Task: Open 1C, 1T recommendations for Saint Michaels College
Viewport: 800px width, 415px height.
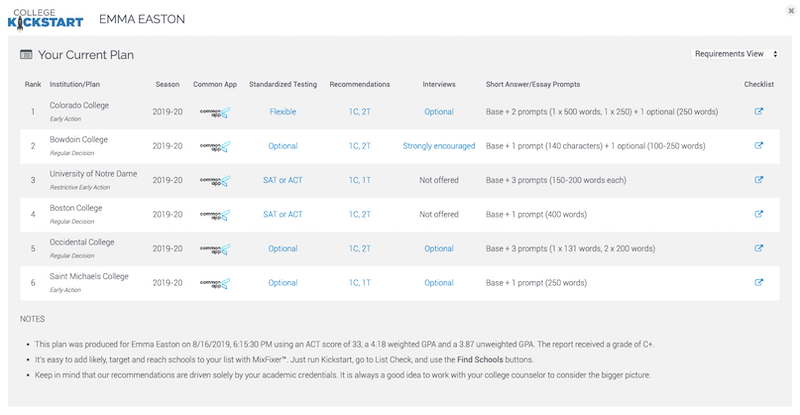Action: tap(360, 283)
